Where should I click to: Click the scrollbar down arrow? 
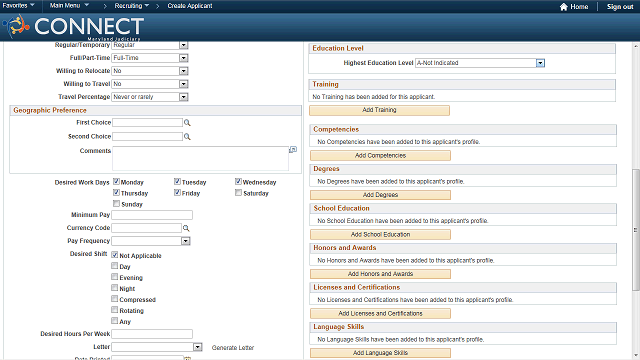click(x=636, y=356)
